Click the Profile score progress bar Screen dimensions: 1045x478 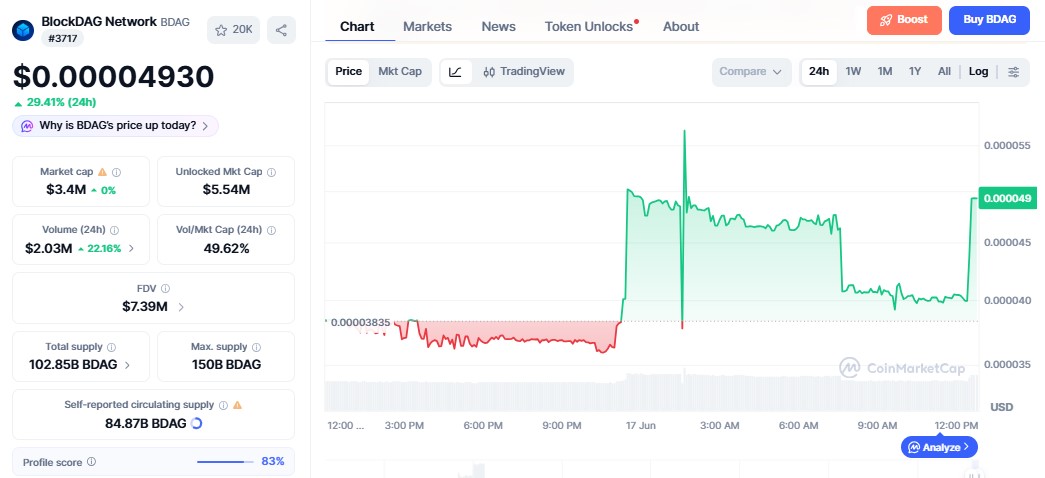(225, 461)
